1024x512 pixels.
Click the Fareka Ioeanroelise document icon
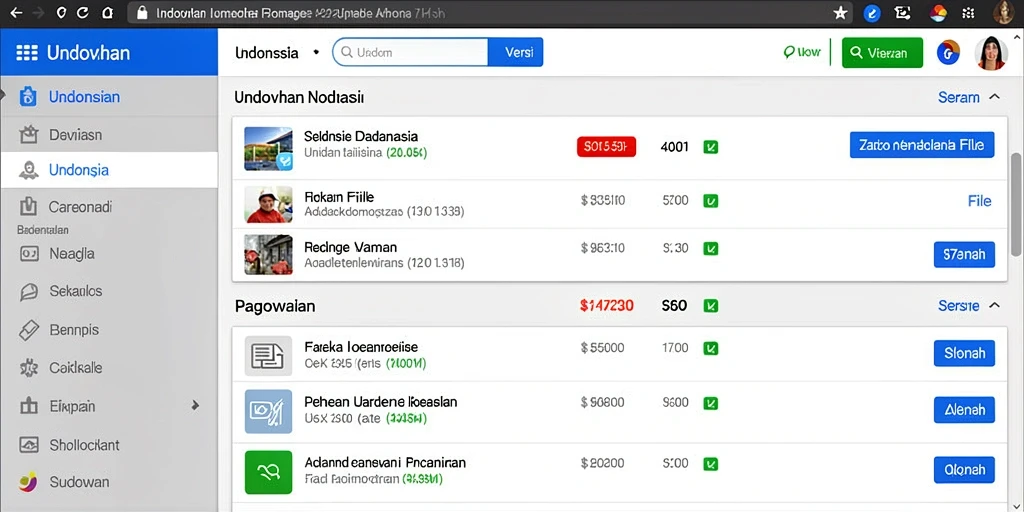(268, 356)
